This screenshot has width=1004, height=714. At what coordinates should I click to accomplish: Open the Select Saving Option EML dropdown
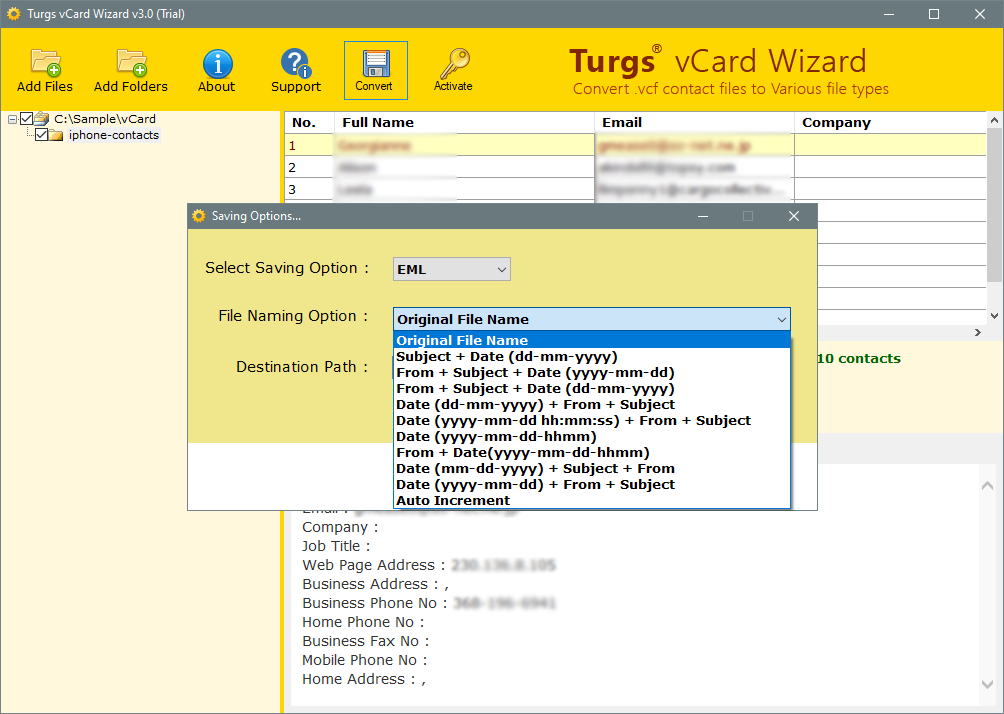[x=451, y=270]
